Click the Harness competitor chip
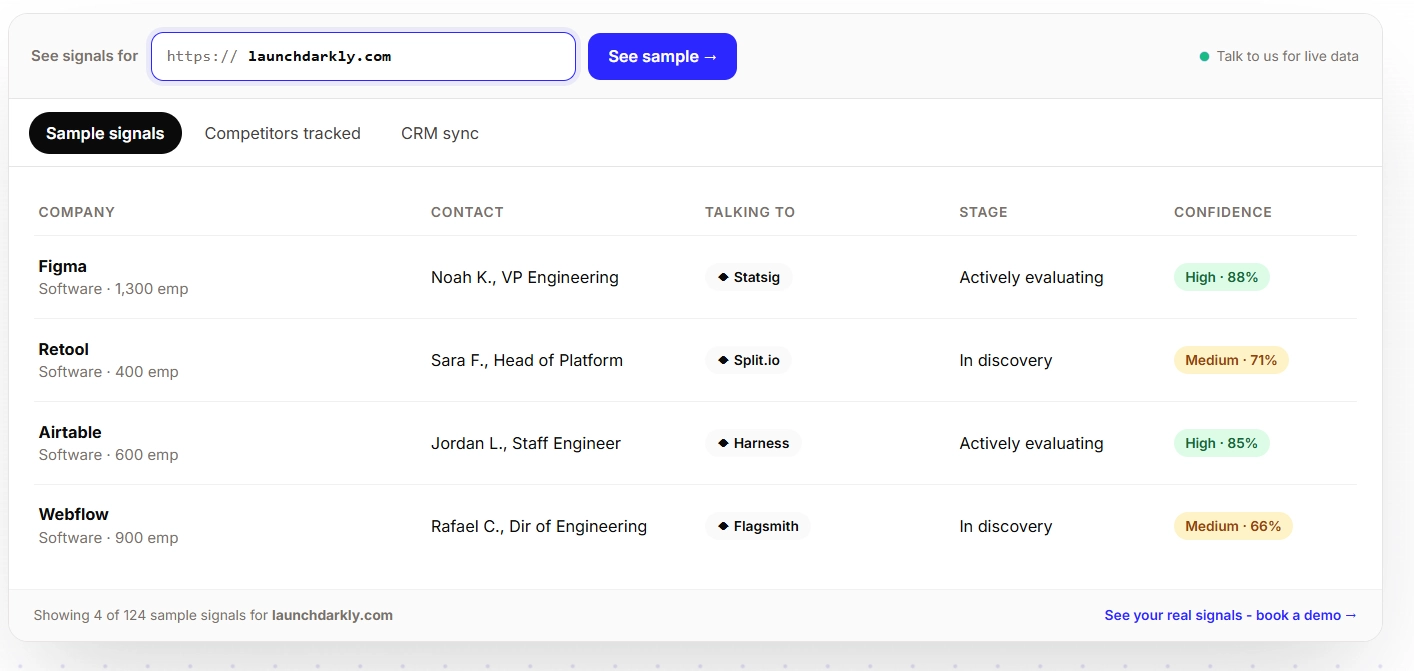Image resolution: width=1414 pixels, height=671 pixels. click(x=753, y=443)
